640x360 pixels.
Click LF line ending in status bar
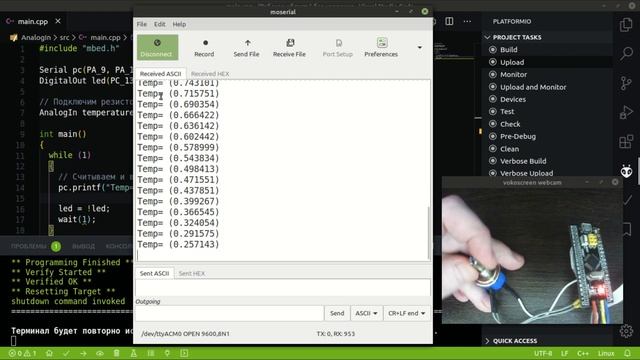[564, 353]
